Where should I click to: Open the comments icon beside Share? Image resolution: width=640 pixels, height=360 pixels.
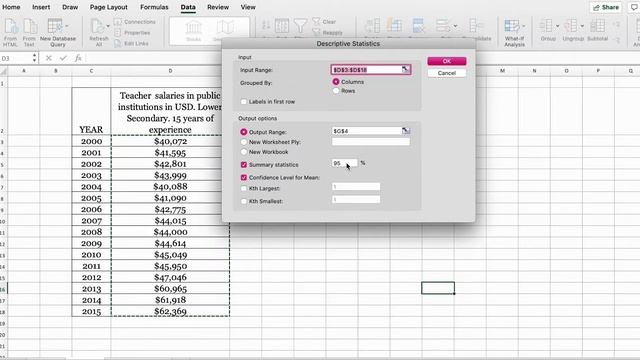pos(635,7)
